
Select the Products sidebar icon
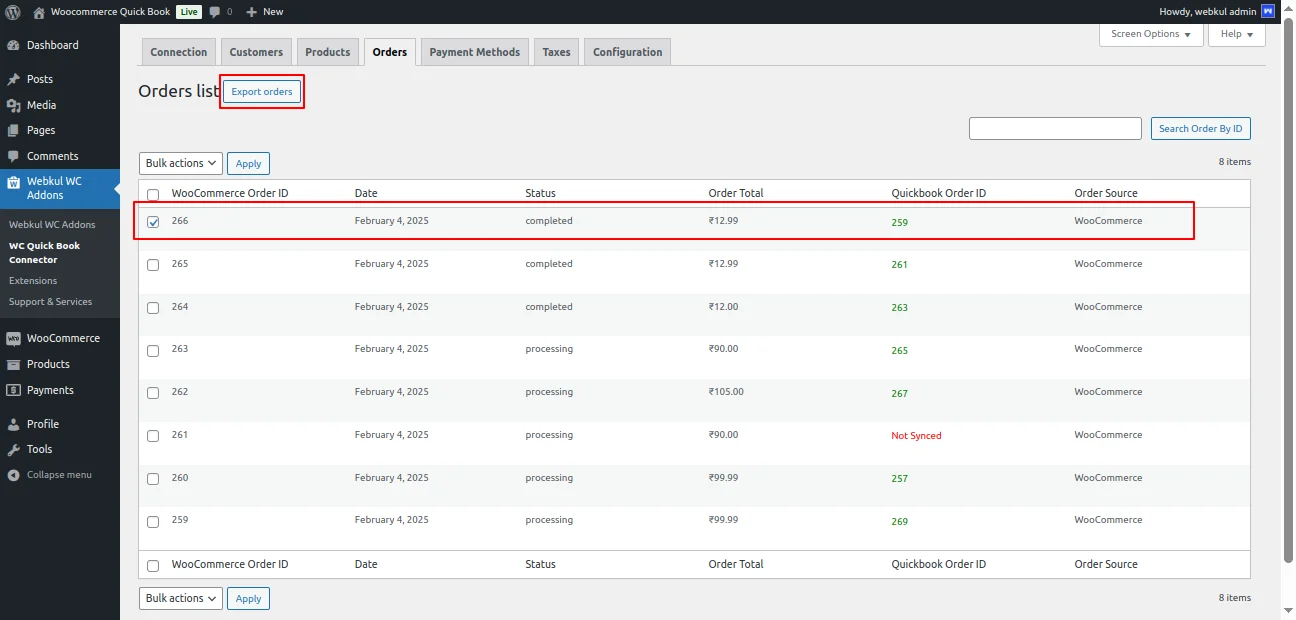[47, 364]
